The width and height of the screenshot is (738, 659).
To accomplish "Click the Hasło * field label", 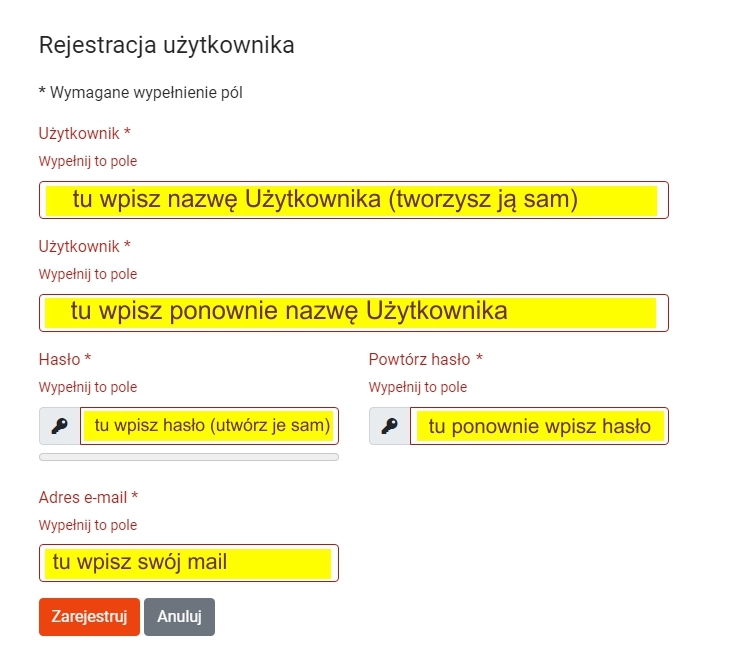I will pyautogui.click(x=65, y=360).
